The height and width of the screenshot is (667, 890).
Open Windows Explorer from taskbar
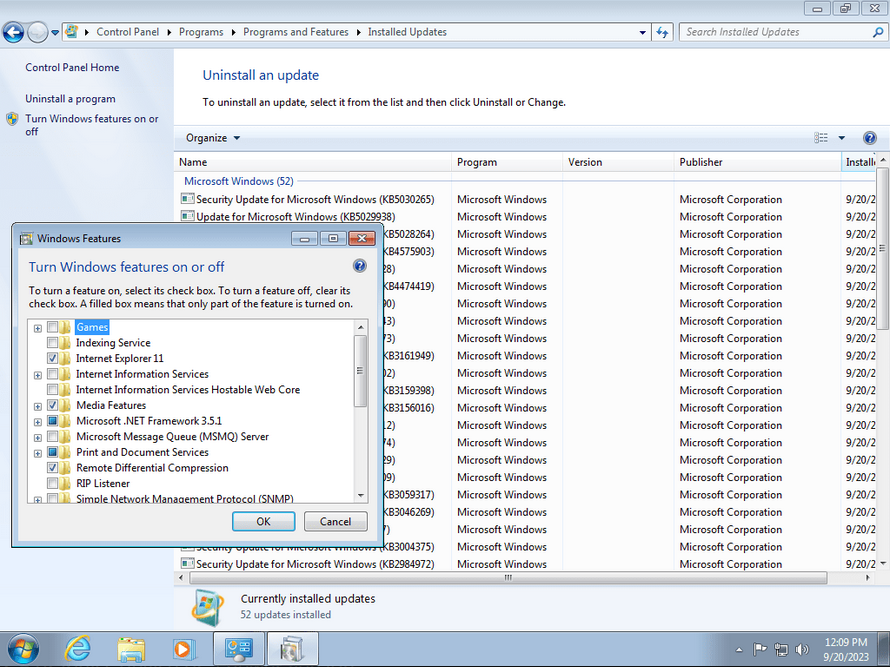point(131,649)
